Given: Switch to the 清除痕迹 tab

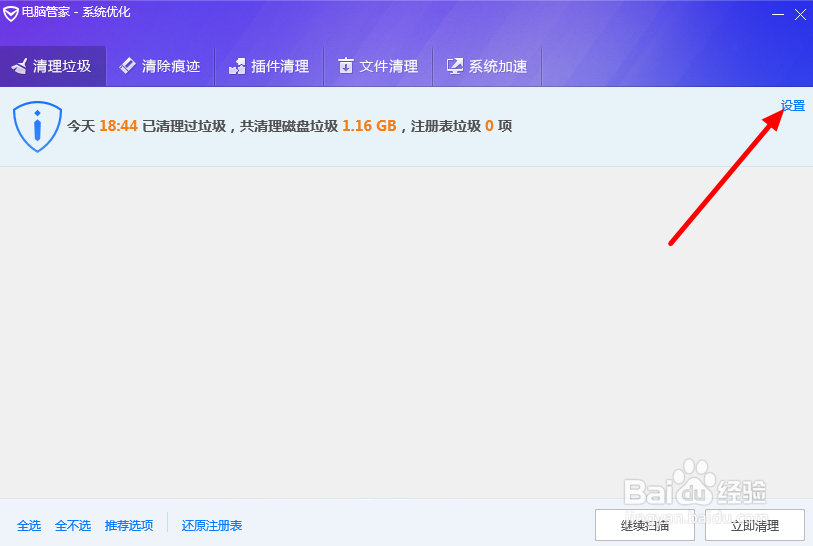Looking at the screenshot, I should point(161,66).
